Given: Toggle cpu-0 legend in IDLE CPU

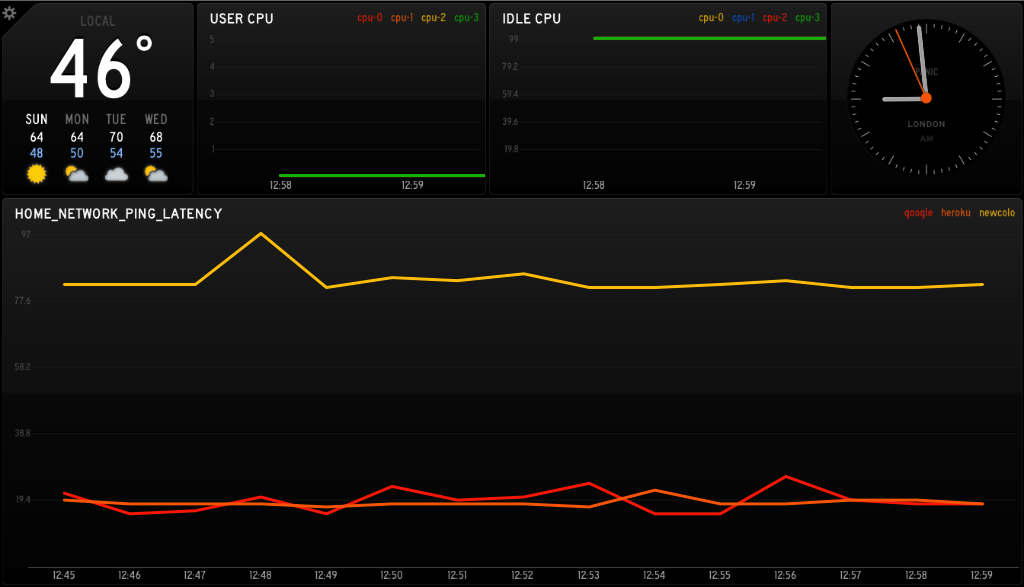Looking at the screenshot, I should (x=711, y=18).
